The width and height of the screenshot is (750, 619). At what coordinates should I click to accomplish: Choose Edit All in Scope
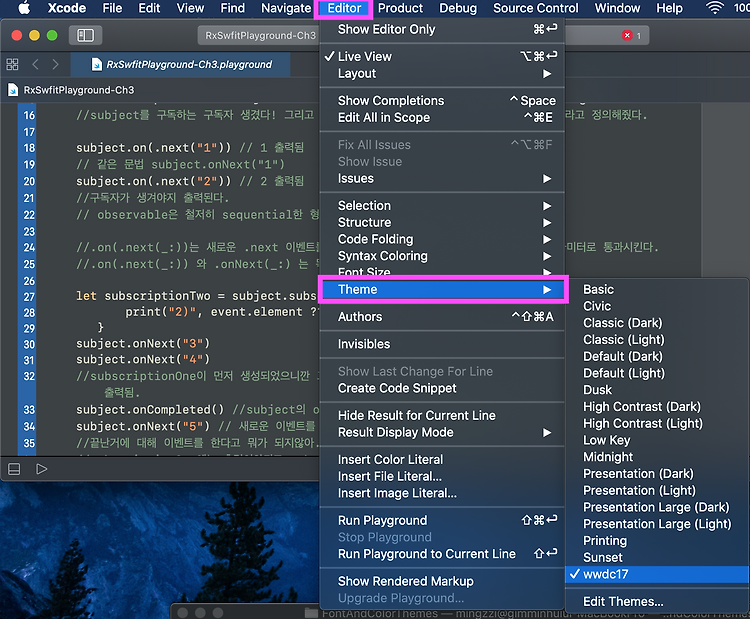coord(441,118)
